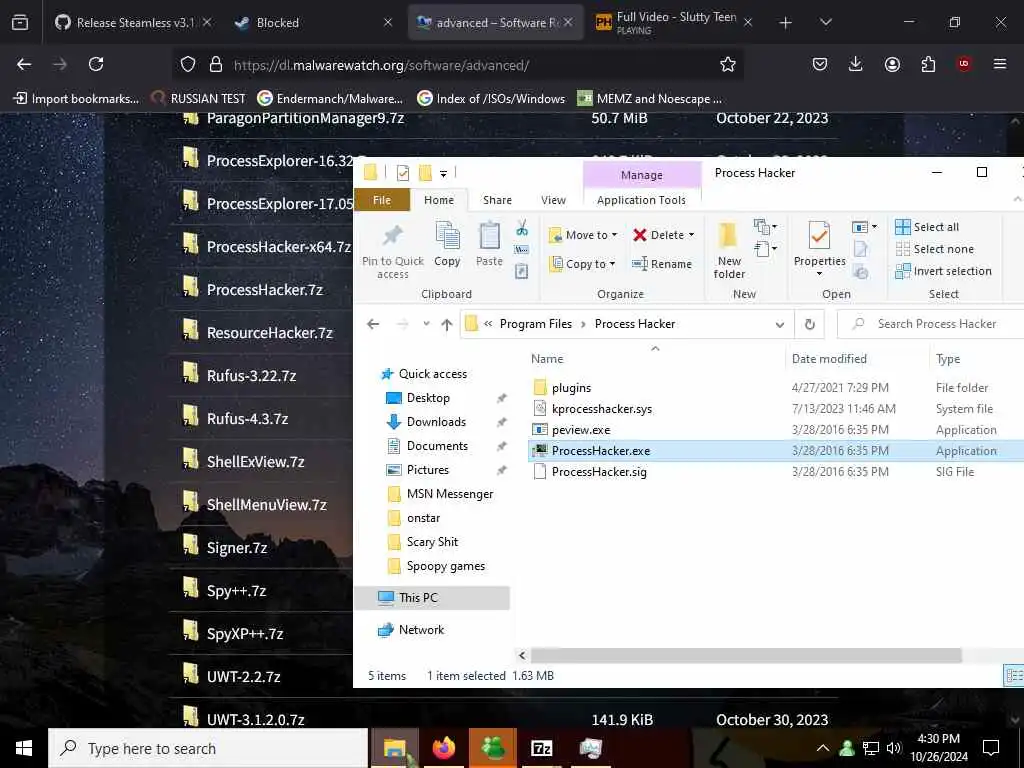Click the Firefox taskbar icon

click(444, 748)
